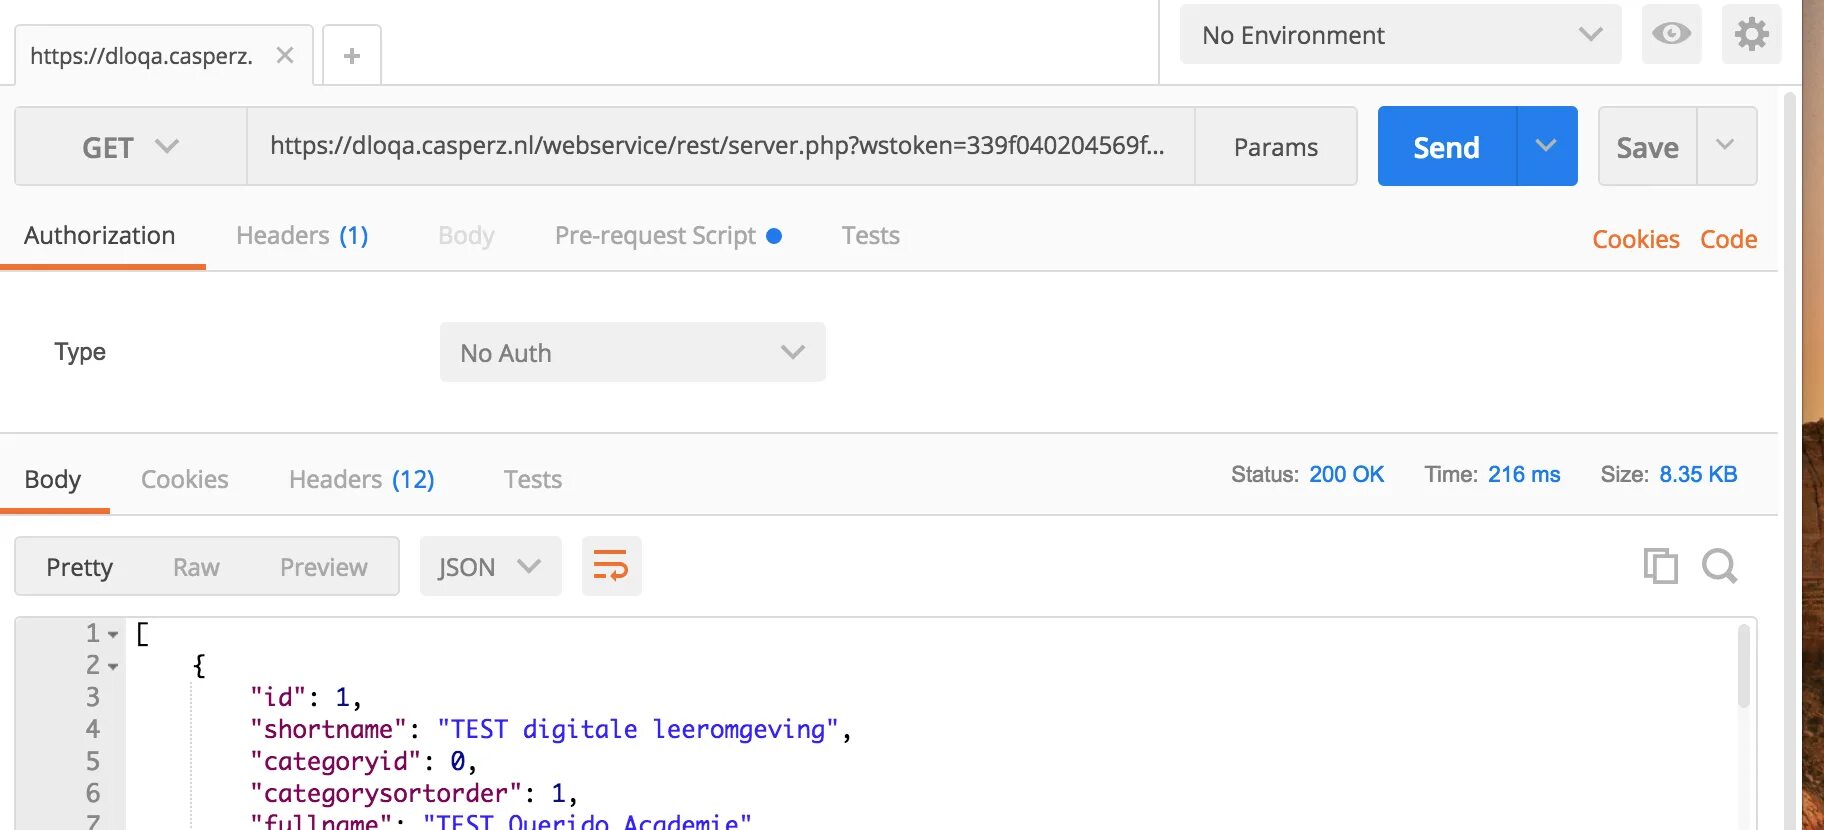The height and width of the screenshot is (830, 1824).
Task: Open the Params editor
Action: click(1275, 147)
